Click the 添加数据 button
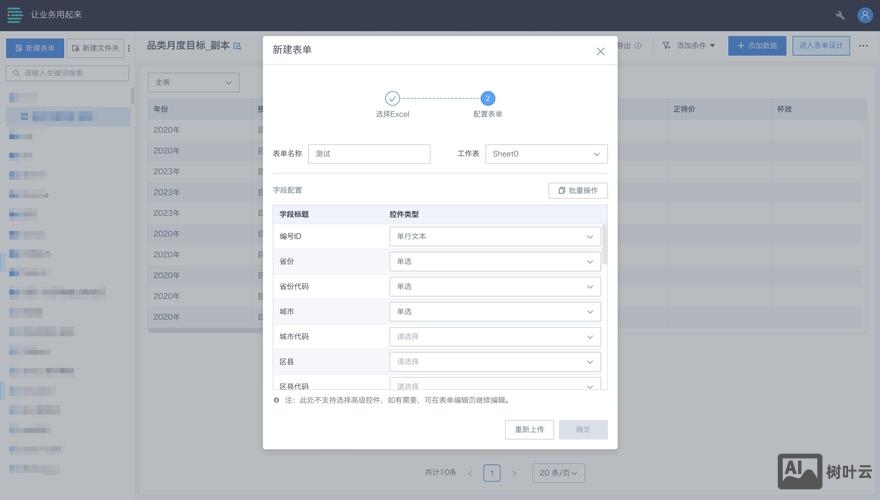This screenshot has height=500, width=880. click(757, 45)
